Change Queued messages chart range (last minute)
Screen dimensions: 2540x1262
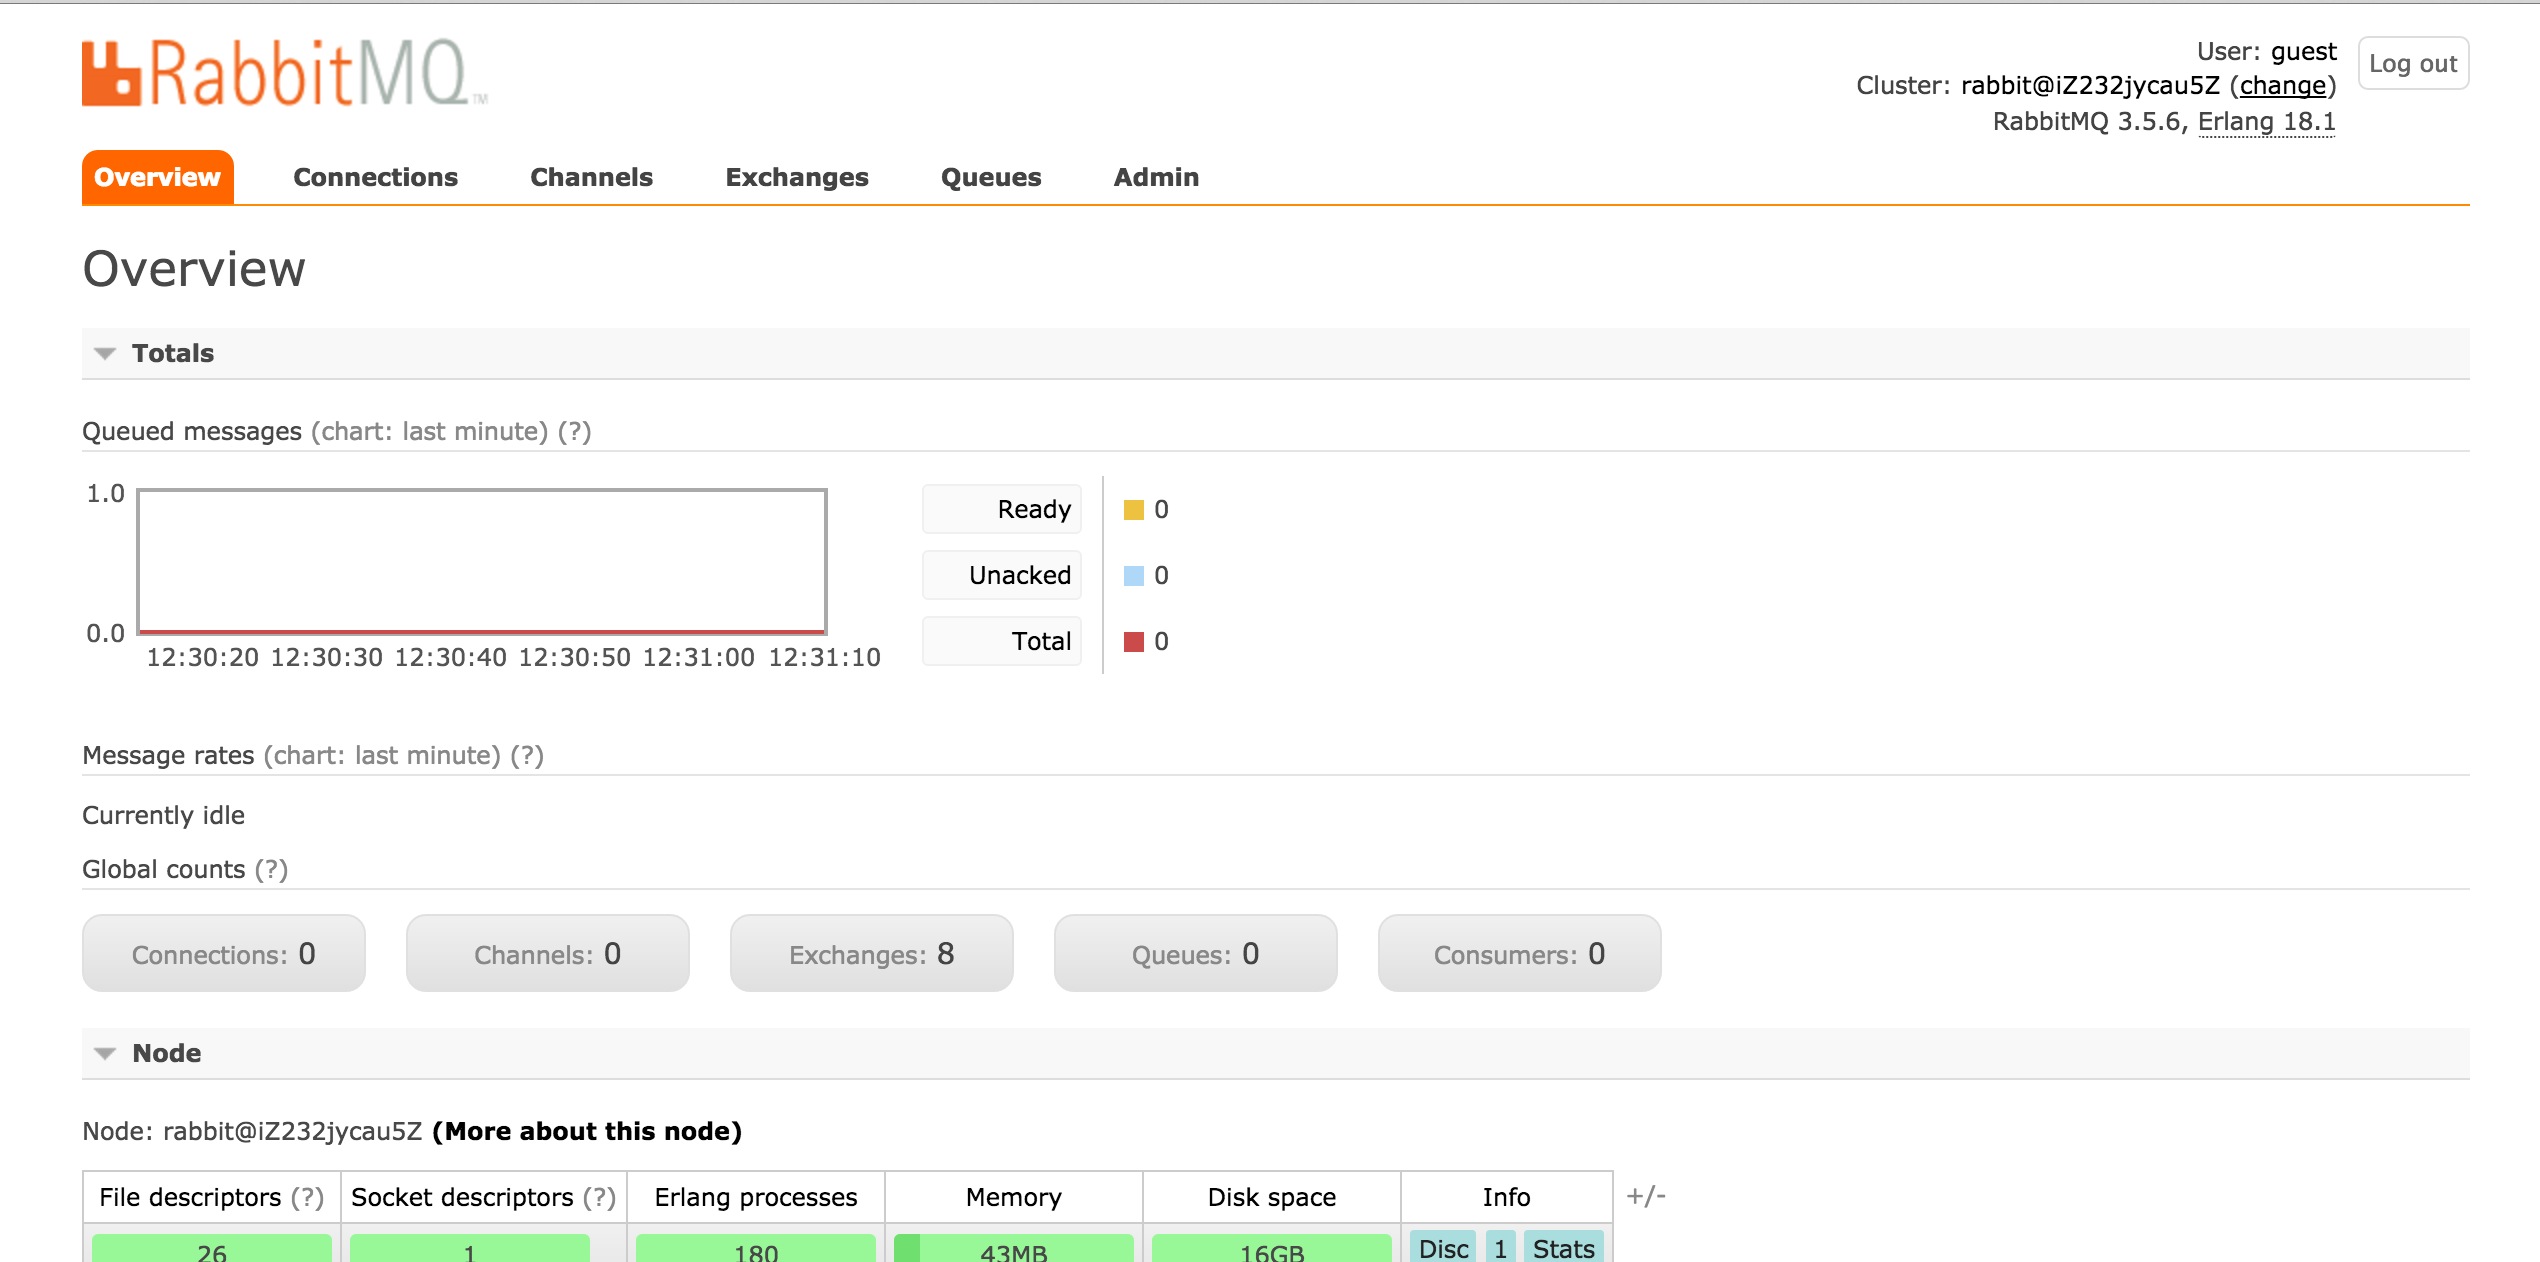pos(430,432)
